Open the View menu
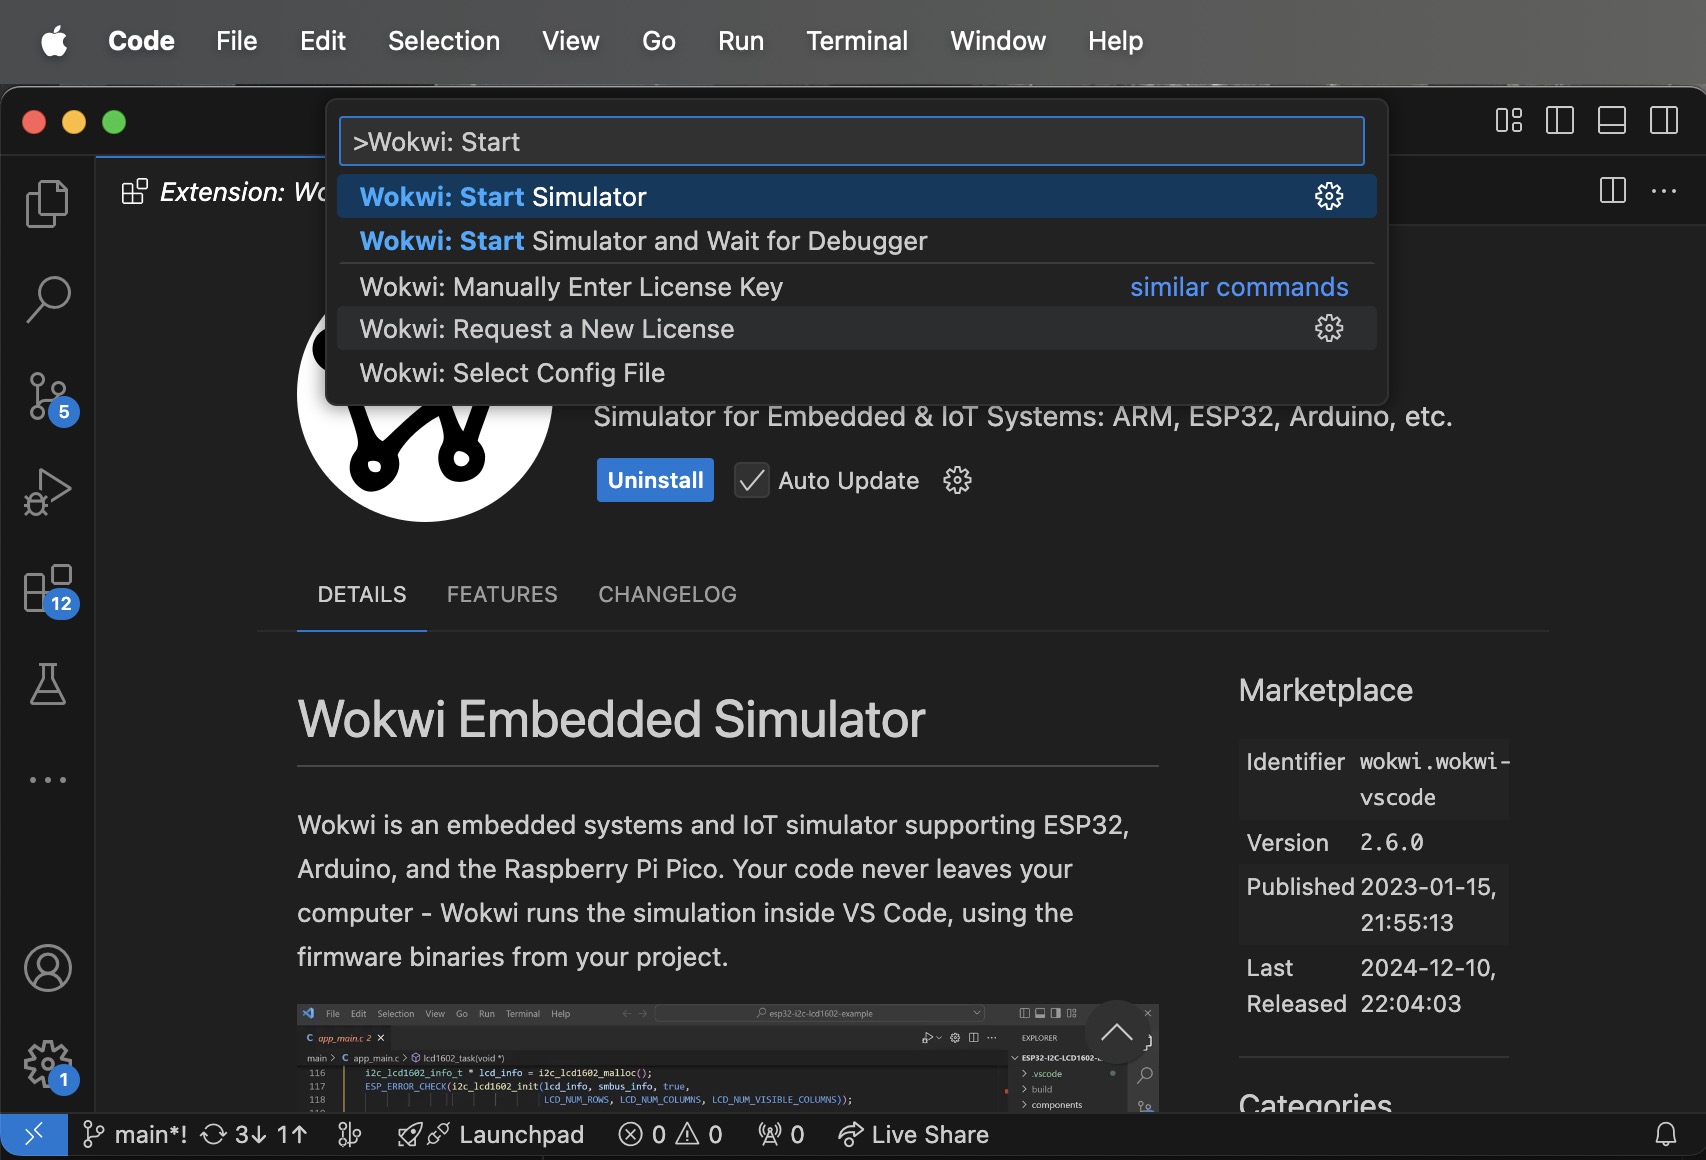The height and width of the screenshot is (1160, 1706). [570, 41]
